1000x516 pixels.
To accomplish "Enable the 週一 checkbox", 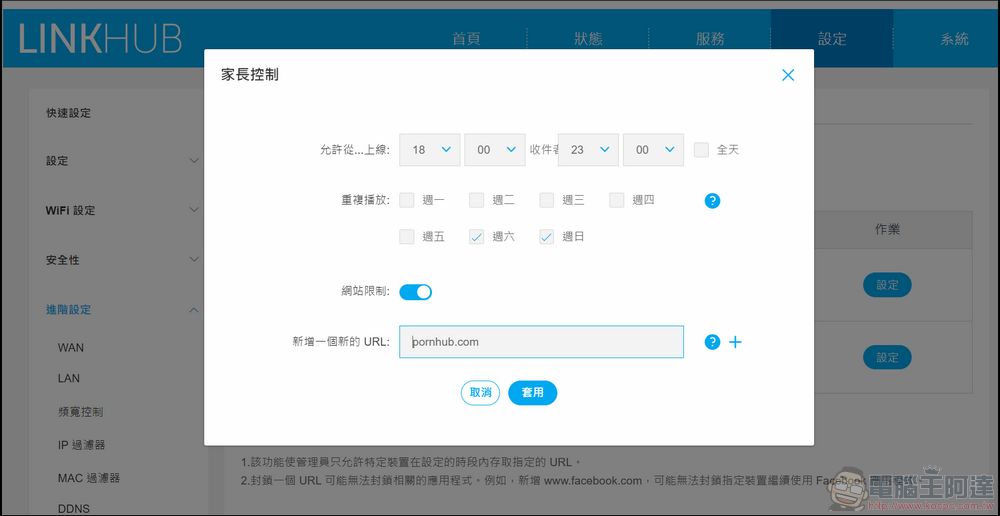I will [x=407, y=200].
